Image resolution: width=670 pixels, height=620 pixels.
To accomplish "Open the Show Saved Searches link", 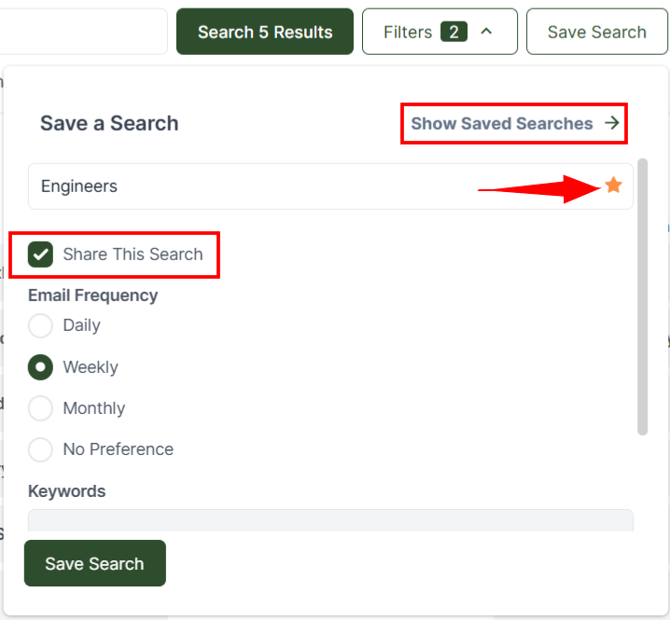I will 502,124.
